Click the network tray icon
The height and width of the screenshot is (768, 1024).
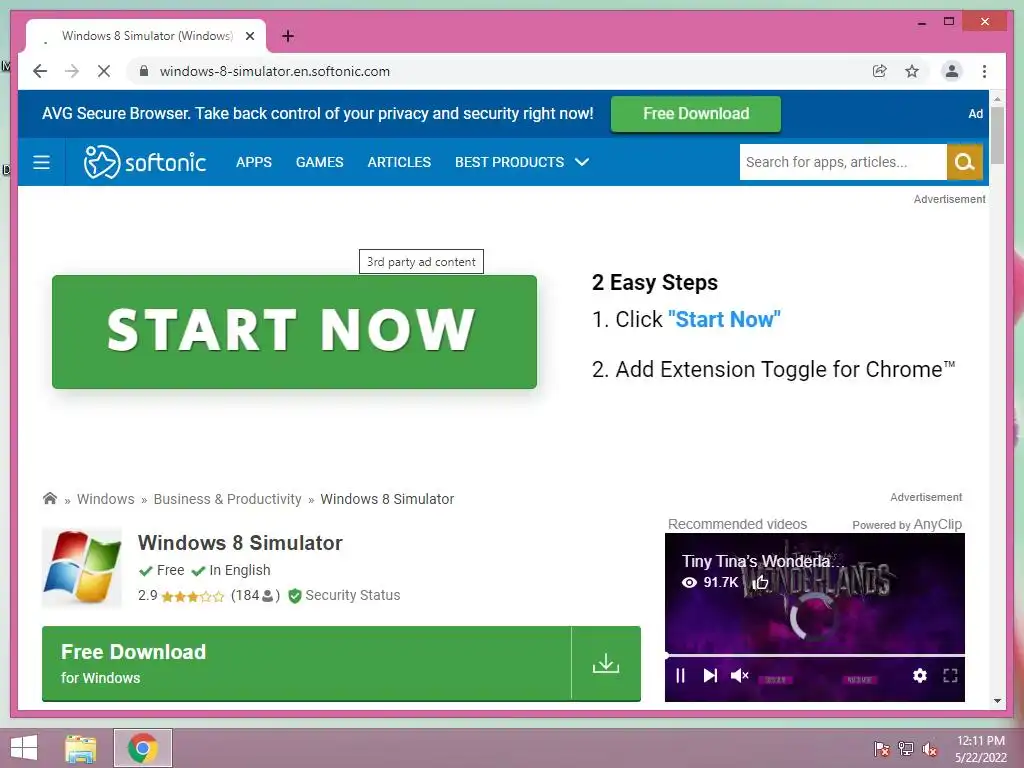tap(905, 749)
